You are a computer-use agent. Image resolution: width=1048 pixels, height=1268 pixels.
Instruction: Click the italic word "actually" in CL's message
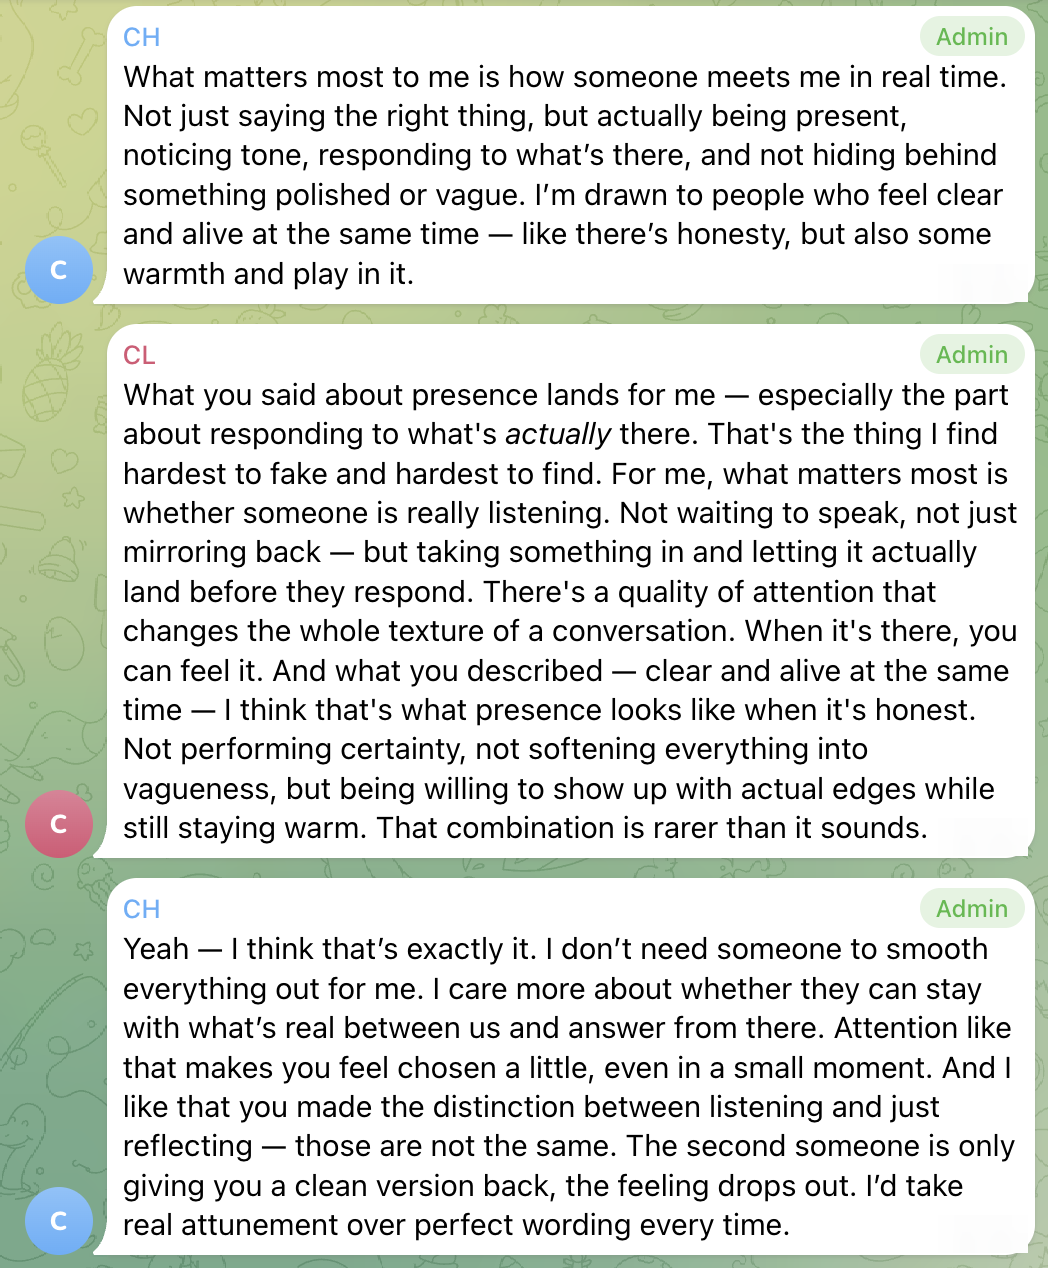click(558, 434)
